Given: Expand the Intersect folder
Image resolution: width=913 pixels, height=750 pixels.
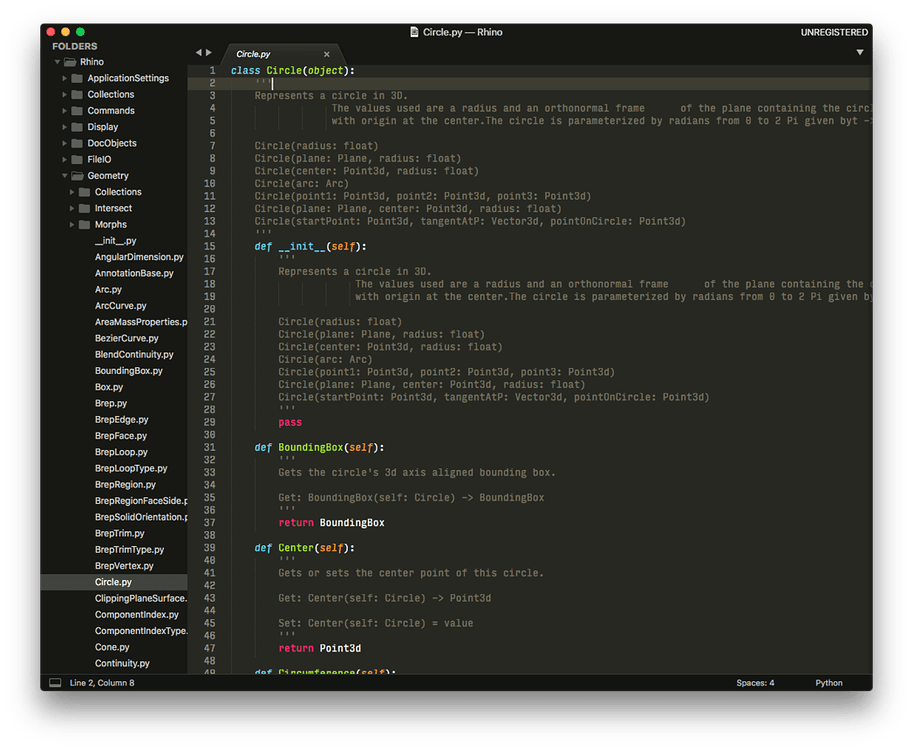Looking at the screenshot, I should (71, 207).
